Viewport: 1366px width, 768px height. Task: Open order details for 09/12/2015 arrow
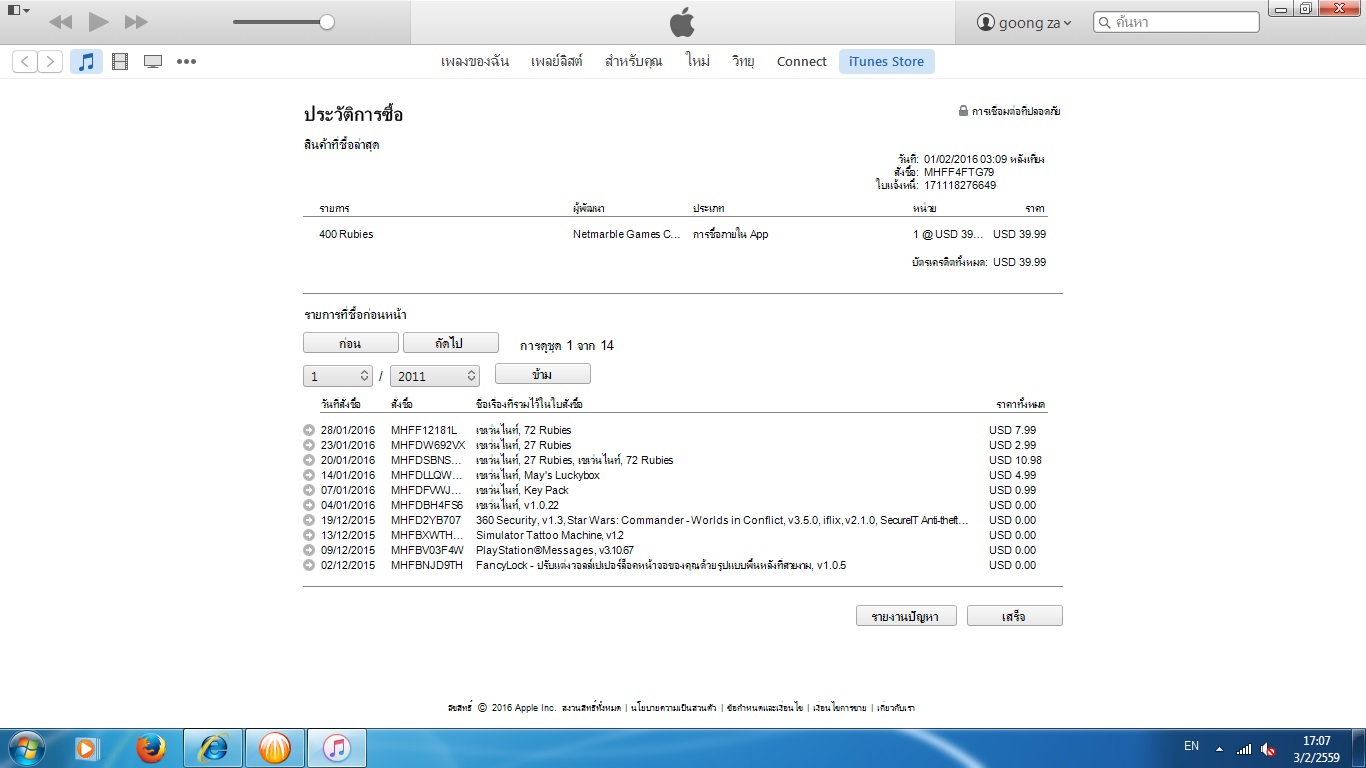309,550
